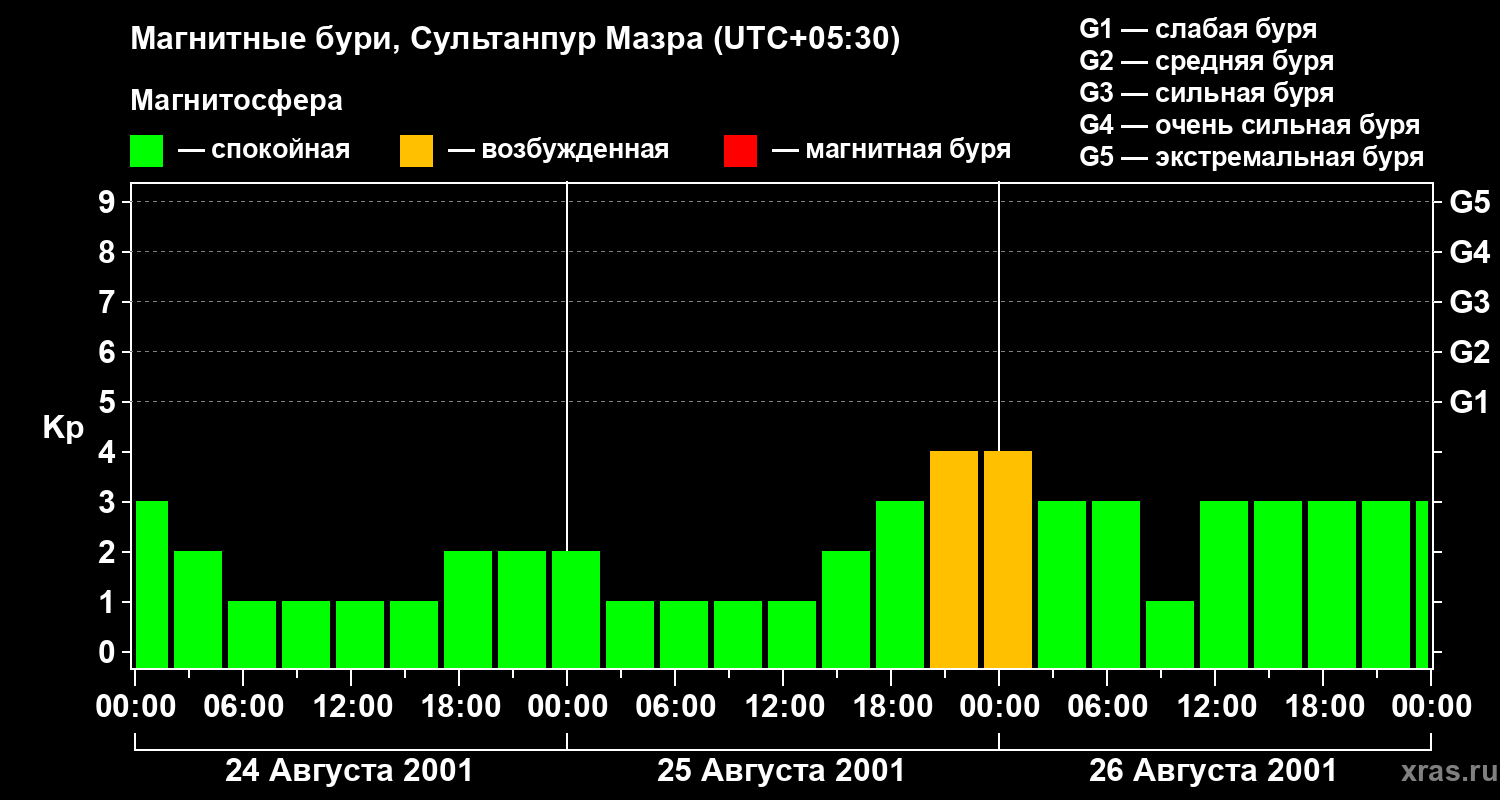Click the green 'спокойная' legend swatch

click(146, 151)
